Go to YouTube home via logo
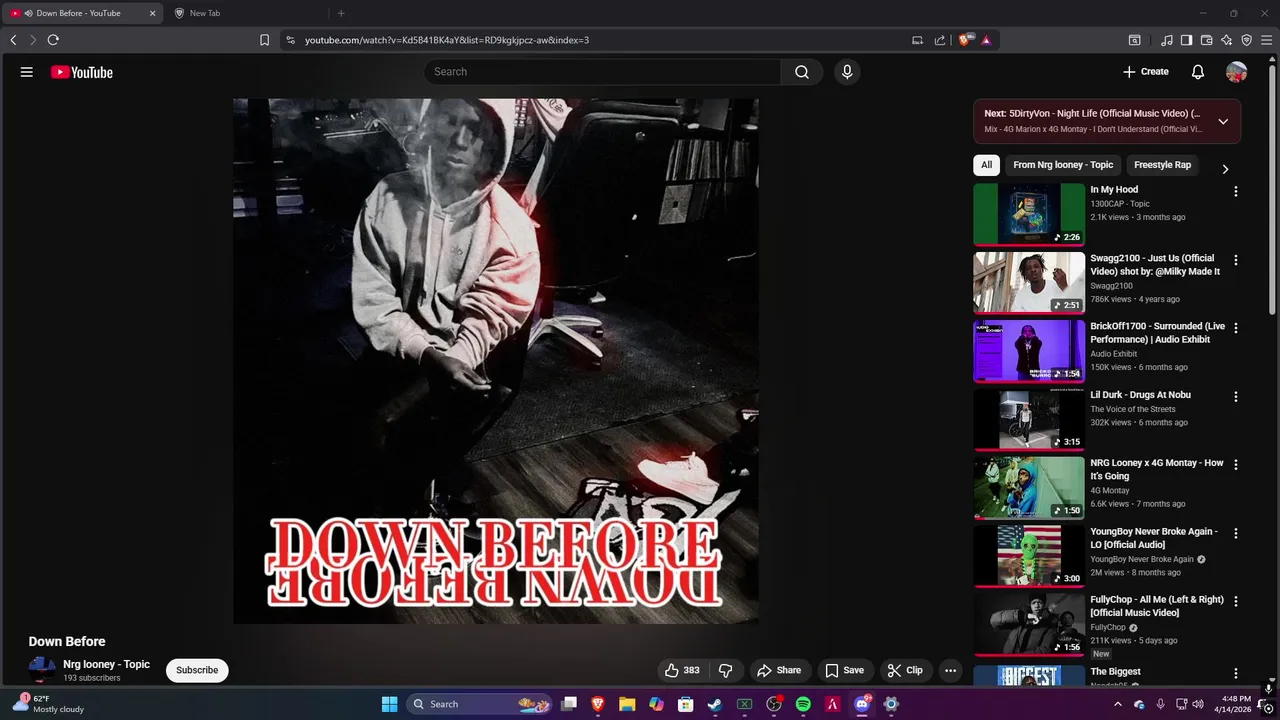1280x720 pixels. (82, 72)
